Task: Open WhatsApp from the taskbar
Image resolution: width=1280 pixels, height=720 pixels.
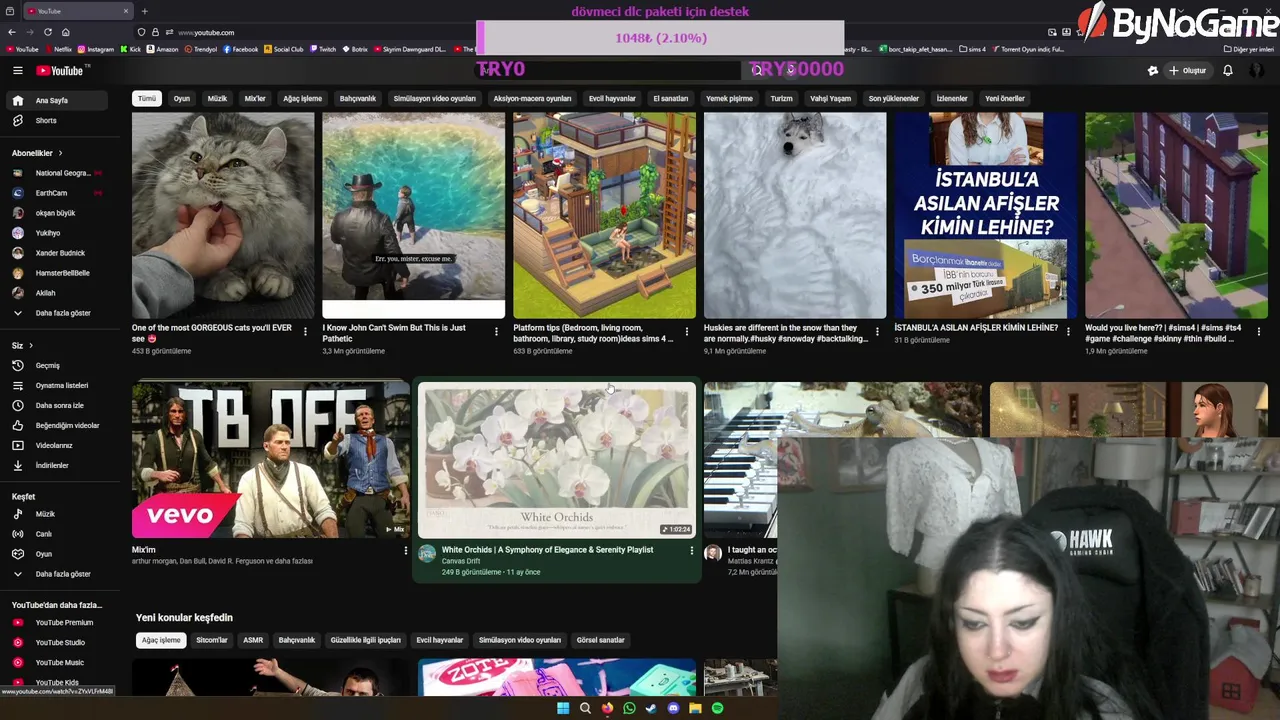Action: tap(629, 708)
